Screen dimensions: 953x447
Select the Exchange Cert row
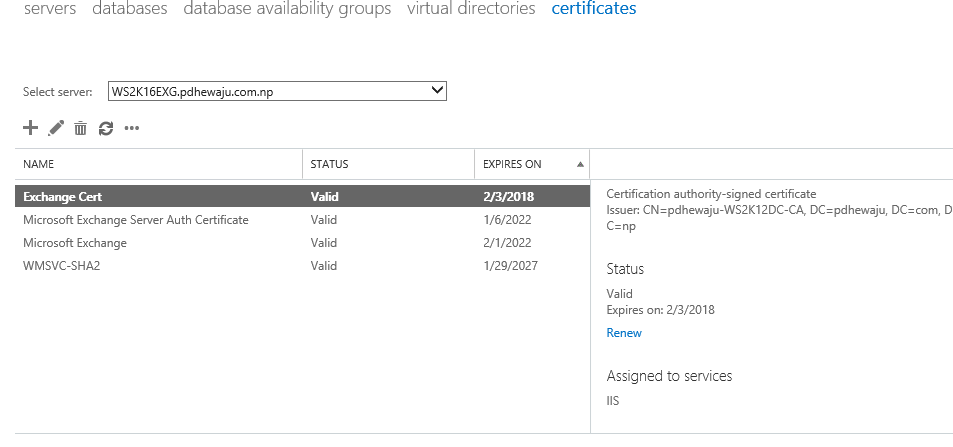pyautogui.click(x=303, y=196)
